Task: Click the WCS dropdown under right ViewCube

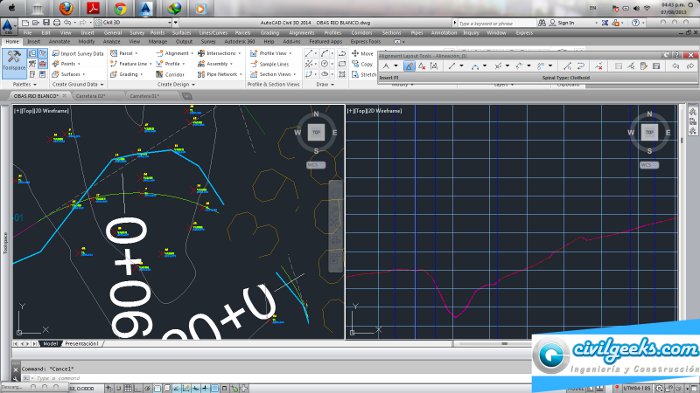Action: pos(649,165)
